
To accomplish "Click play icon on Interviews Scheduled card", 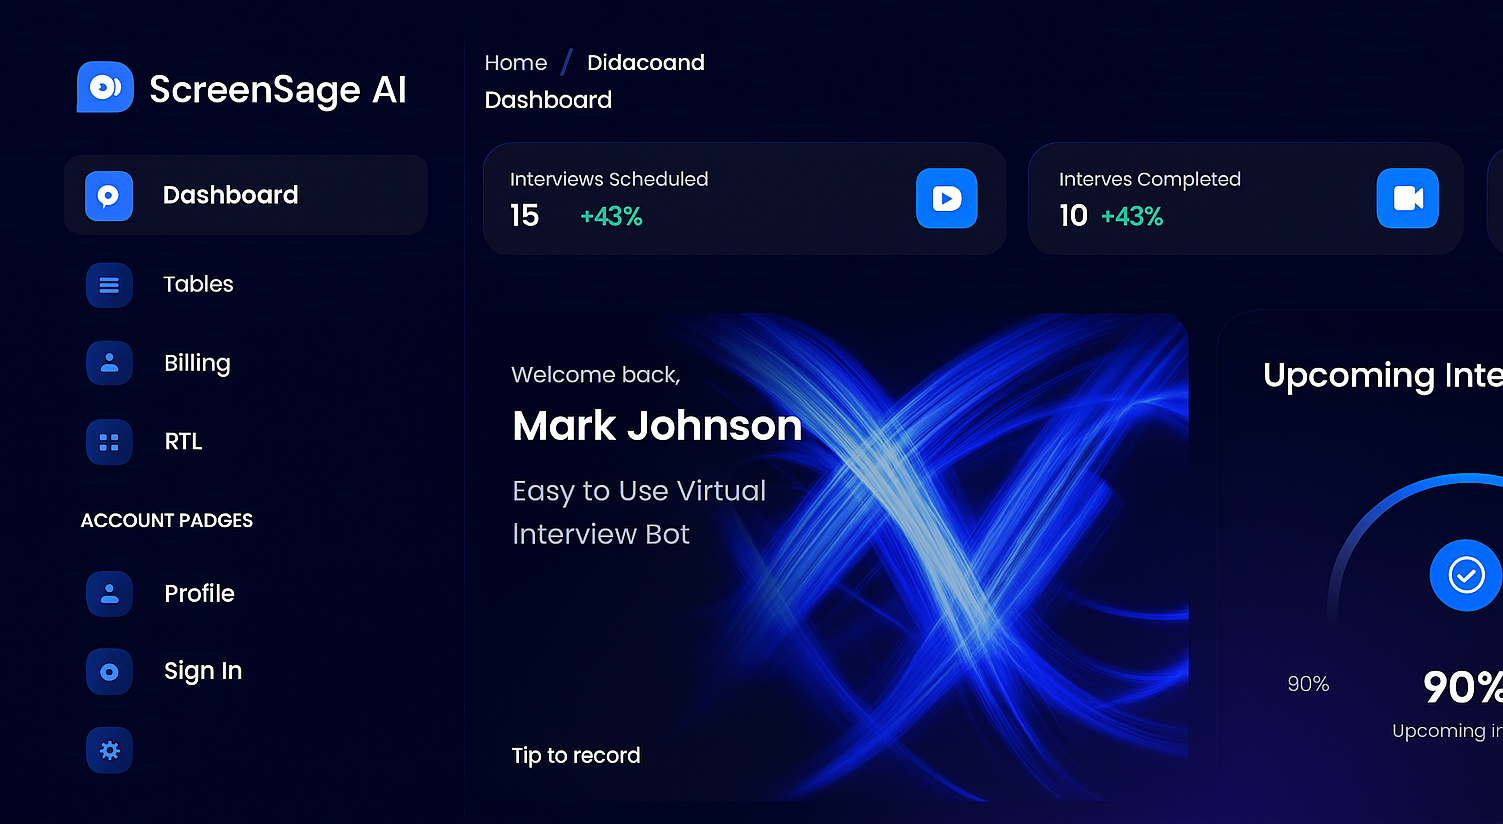I will [946, 198].
